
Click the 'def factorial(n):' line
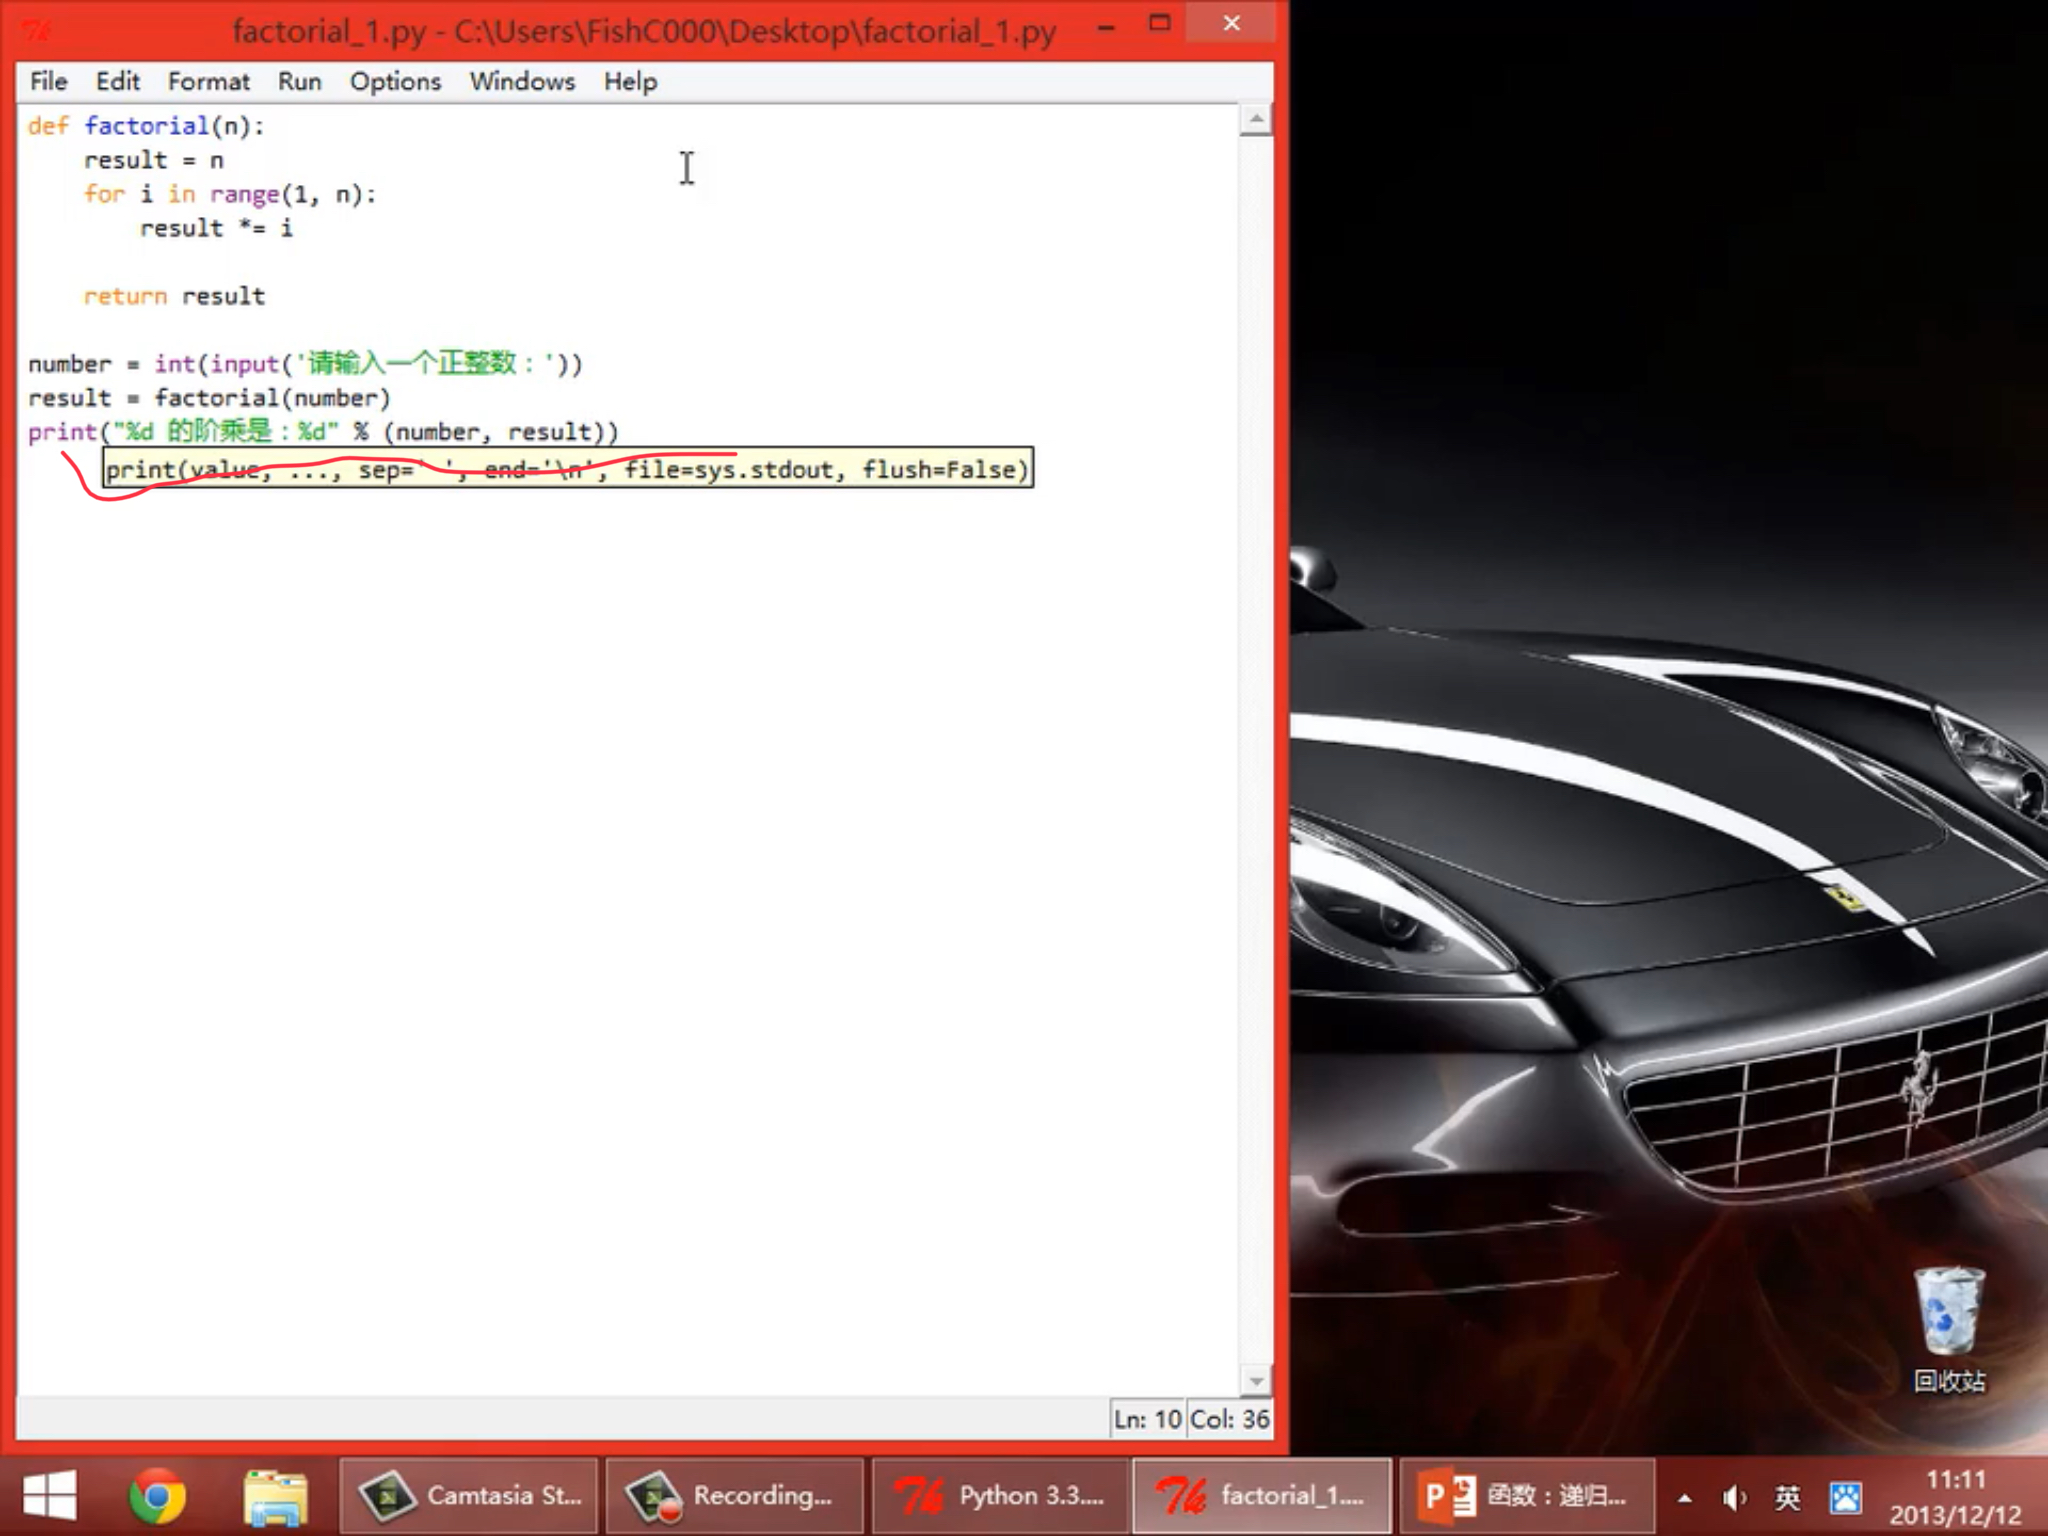coord(146,126)
